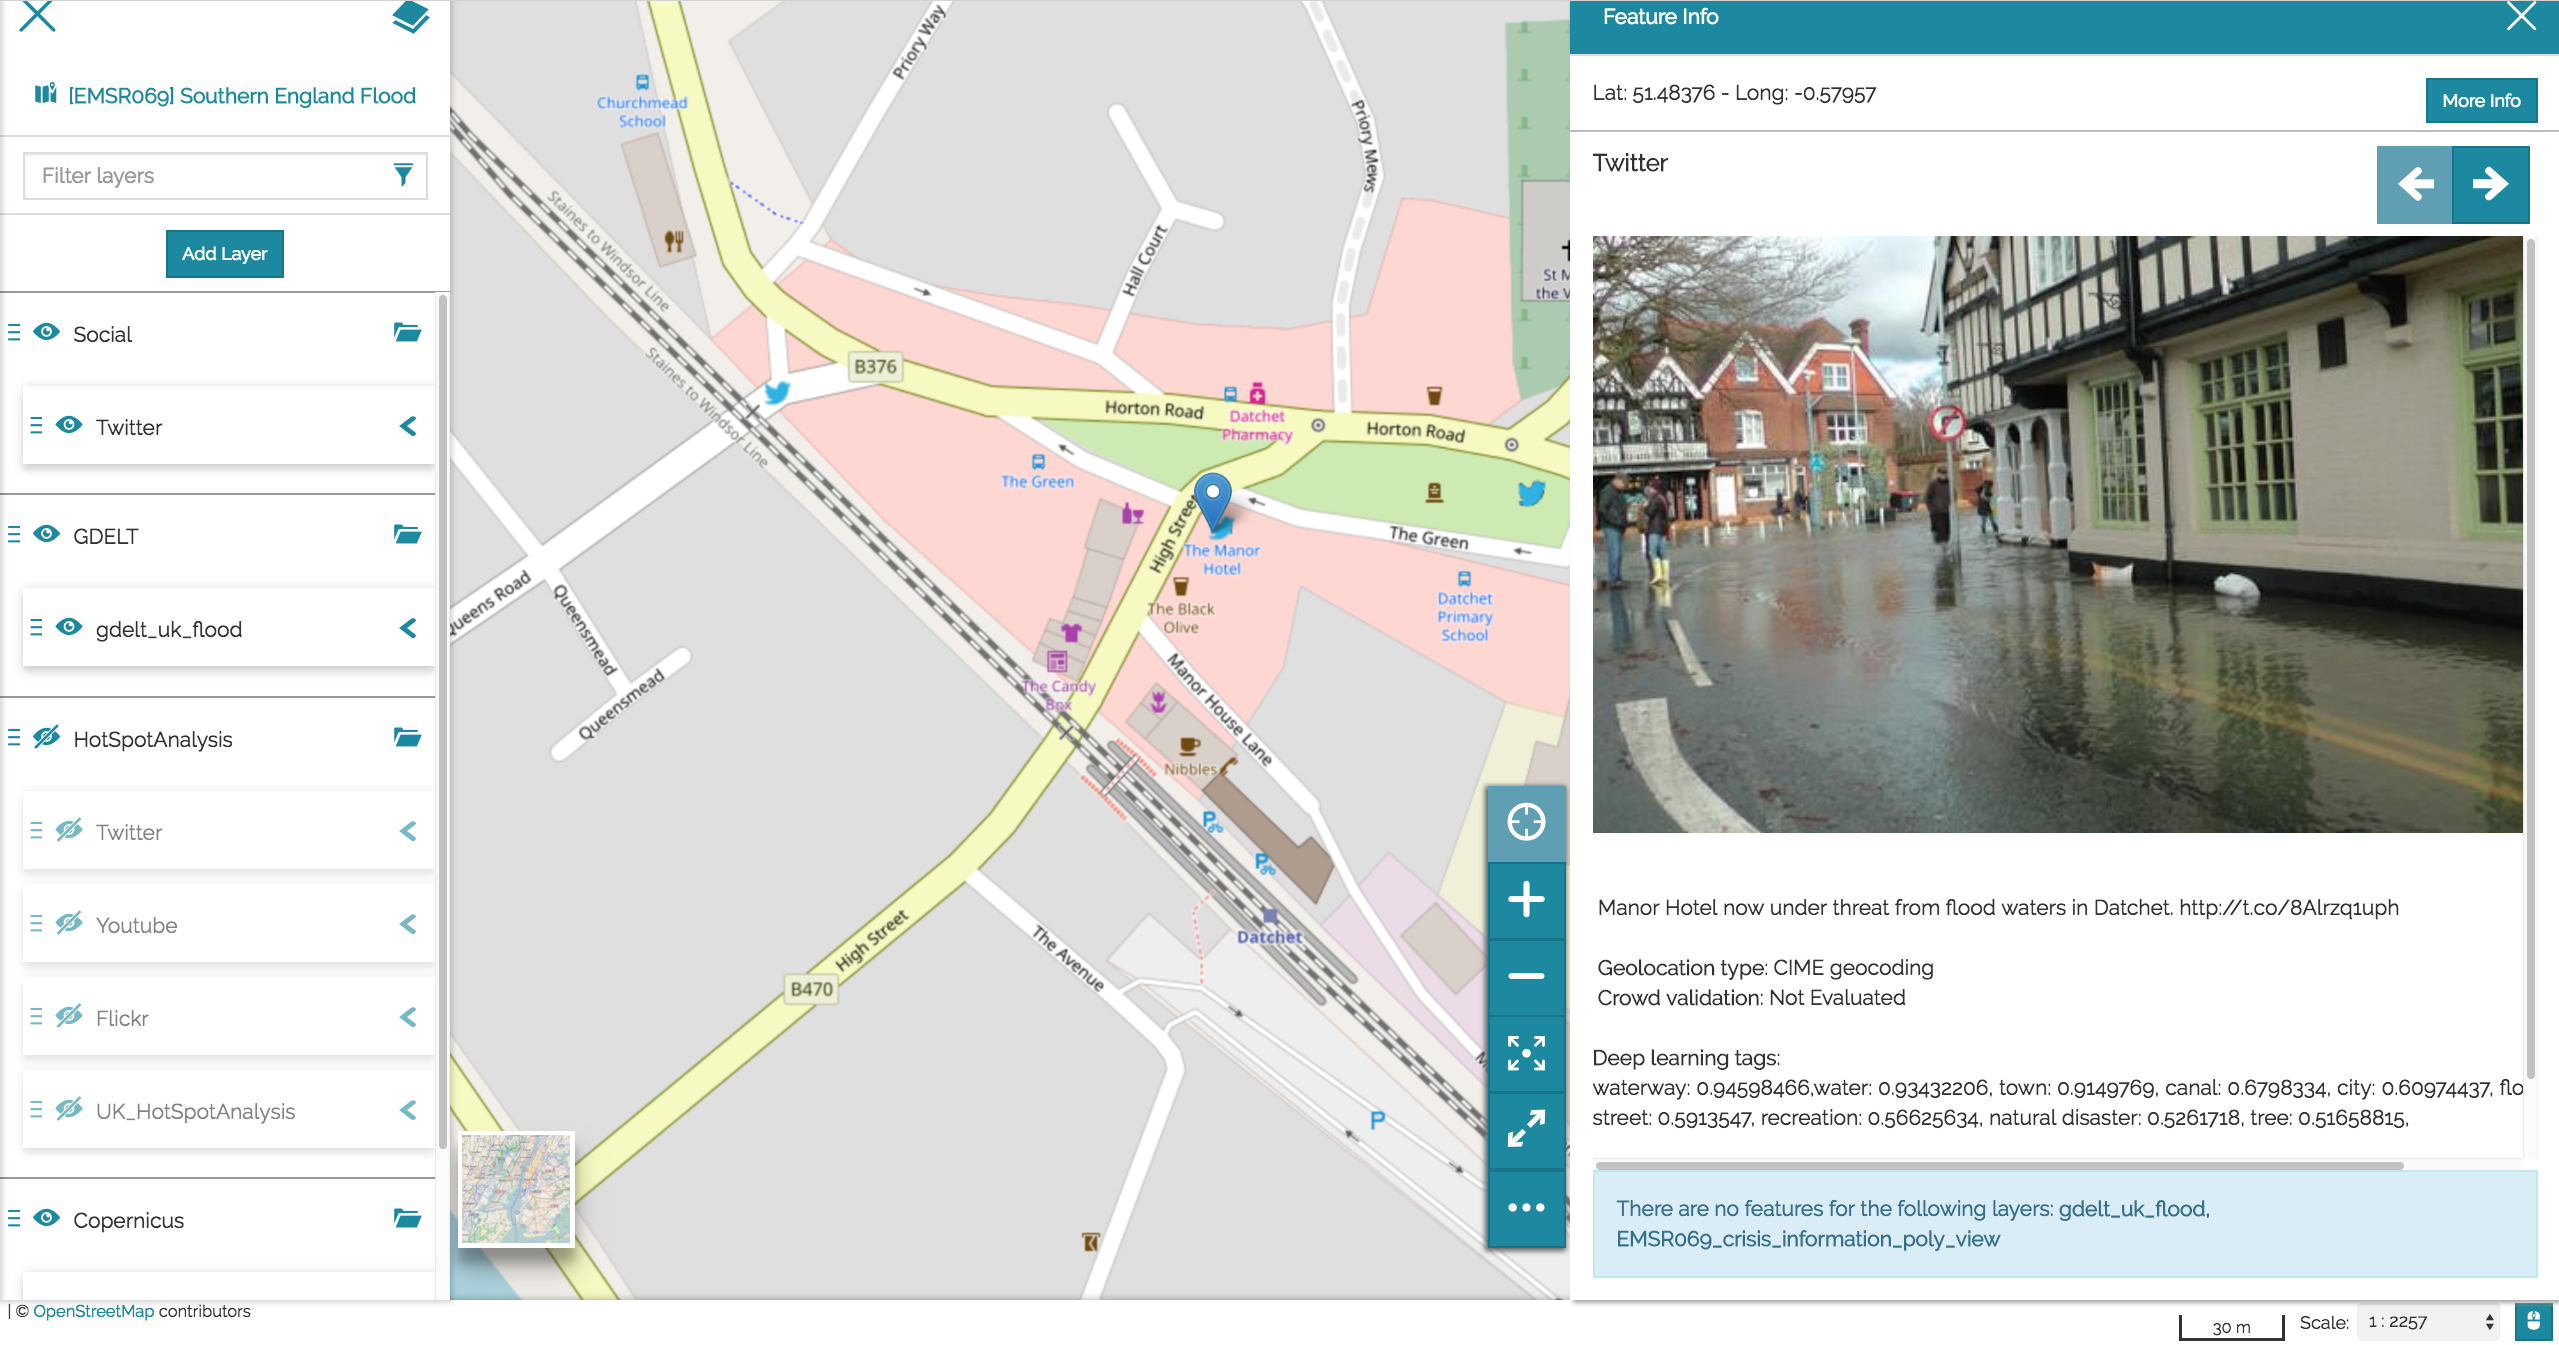2559x1345 pixels.
Task: Open more map tools via three dots
Action: (x=1526, y=1207)
